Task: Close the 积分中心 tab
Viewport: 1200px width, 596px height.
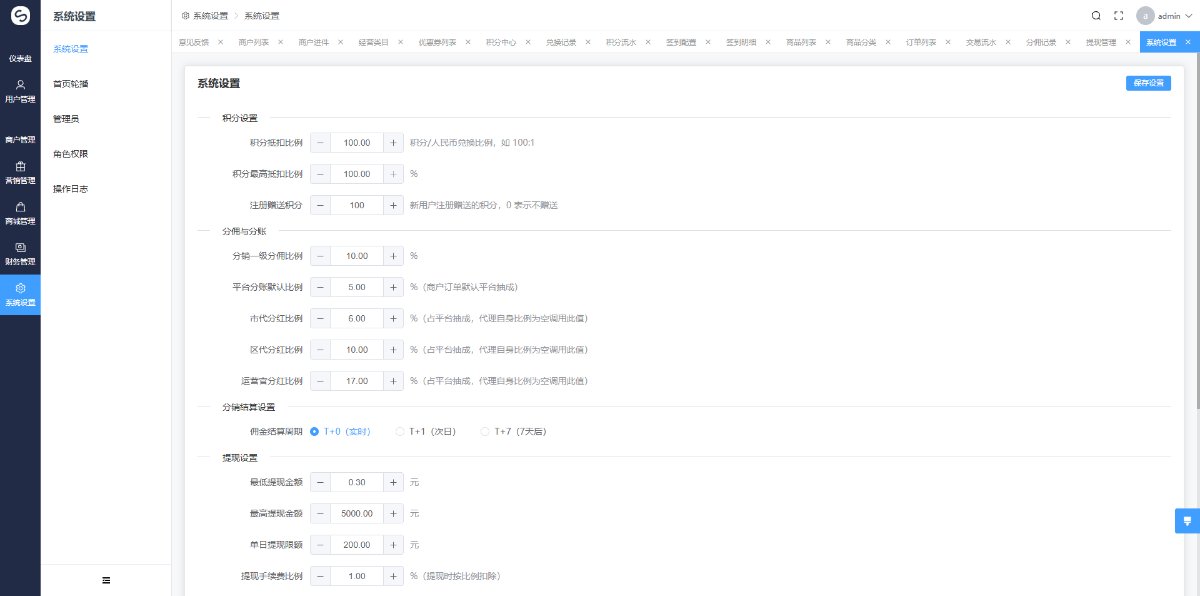Action: click(x=528, y=43)
